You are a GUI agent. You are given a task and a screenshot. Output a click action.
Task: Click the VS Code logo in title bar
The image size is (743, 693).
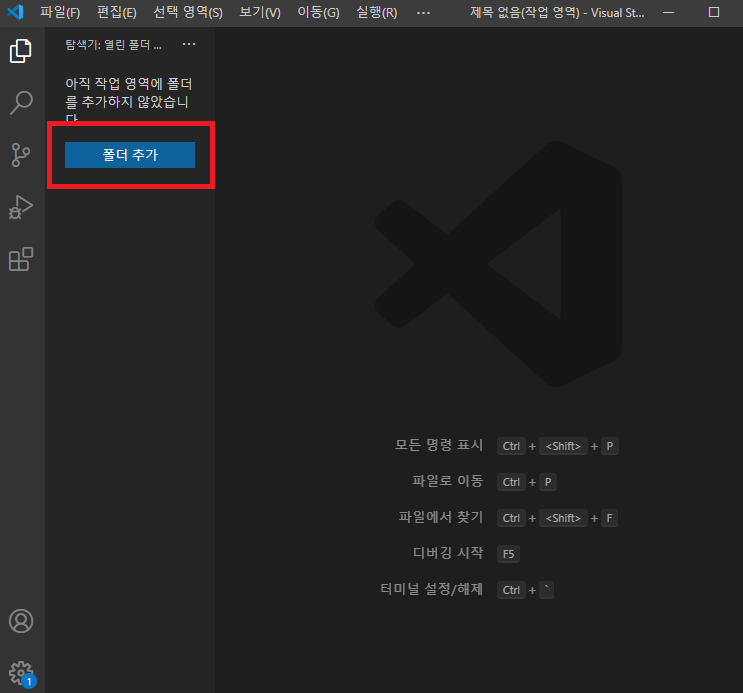pyautogui.click(x=15, y=12)
